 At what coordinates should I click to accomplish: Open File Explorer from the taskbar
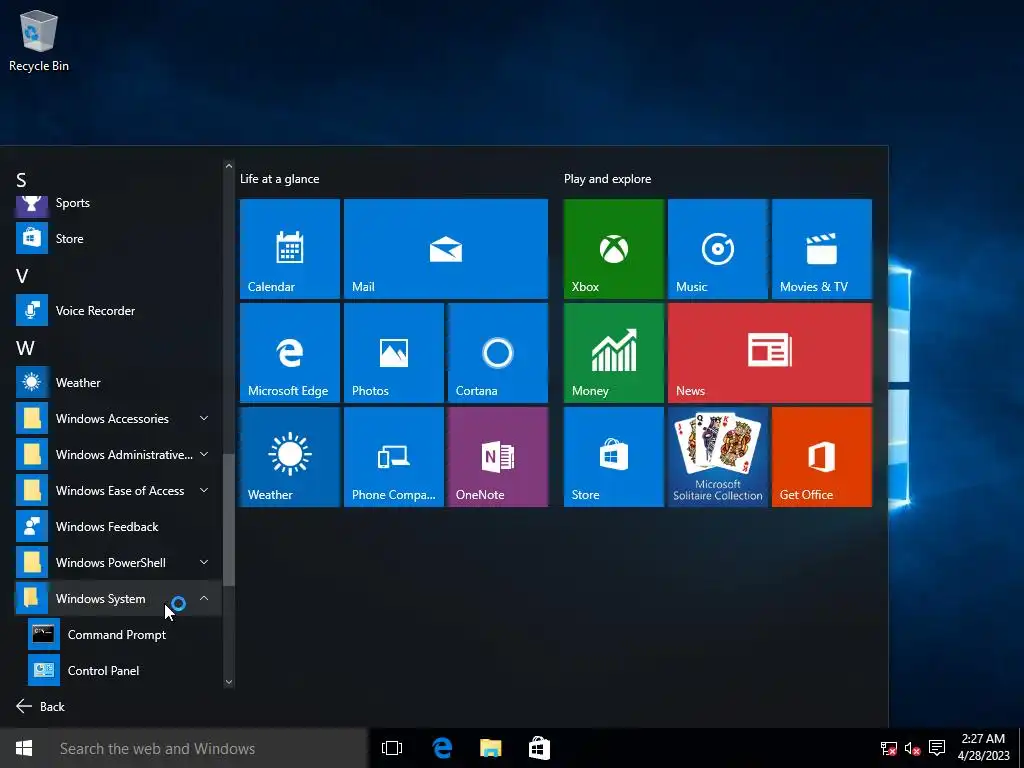pyautogui.click(x=490, y=748)
